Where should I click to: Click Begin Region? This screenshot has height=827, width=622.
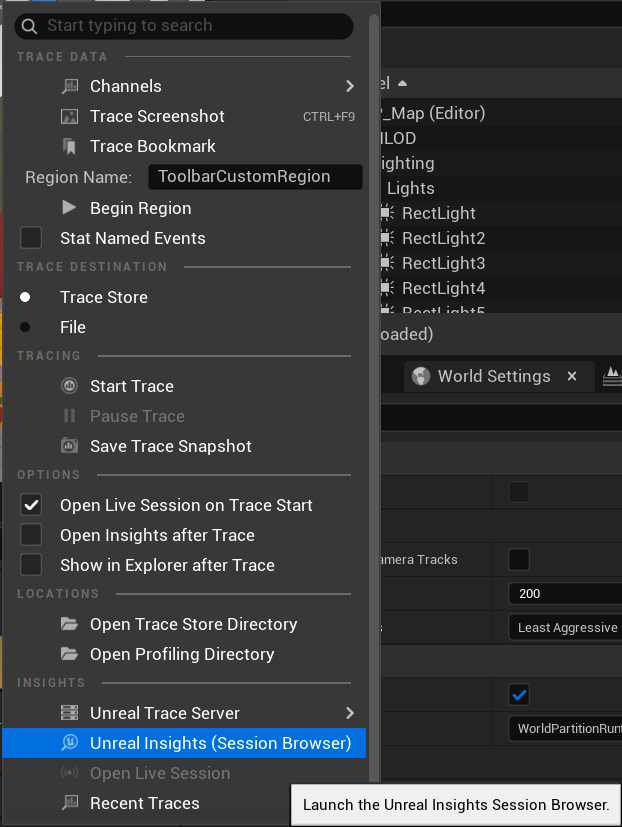184,208
